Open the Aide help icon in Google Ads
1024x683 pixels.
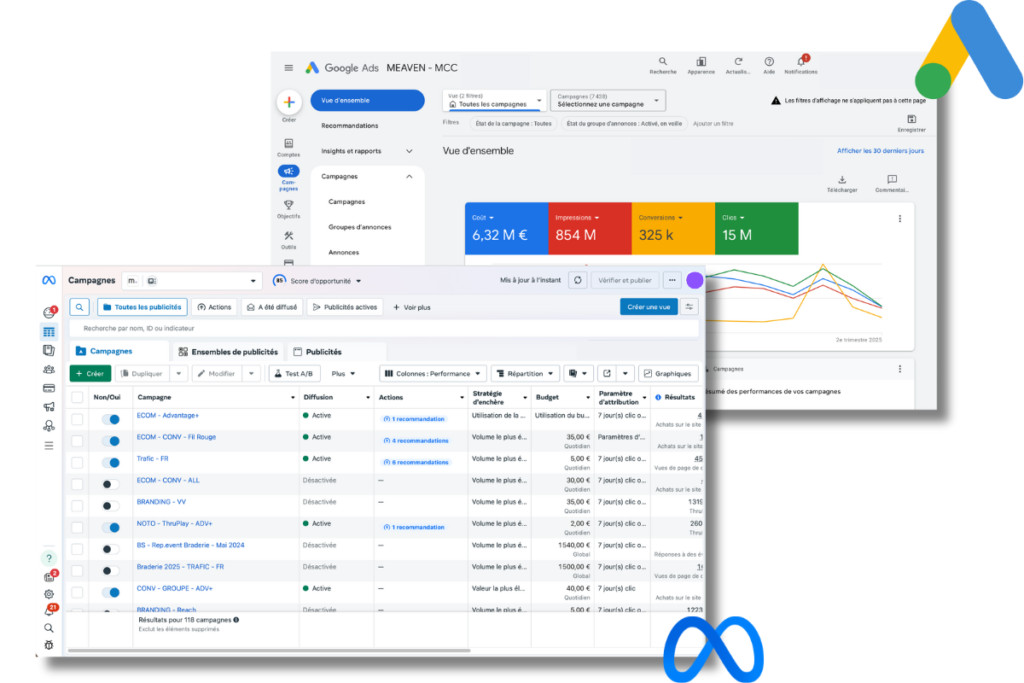coord(769,62)
